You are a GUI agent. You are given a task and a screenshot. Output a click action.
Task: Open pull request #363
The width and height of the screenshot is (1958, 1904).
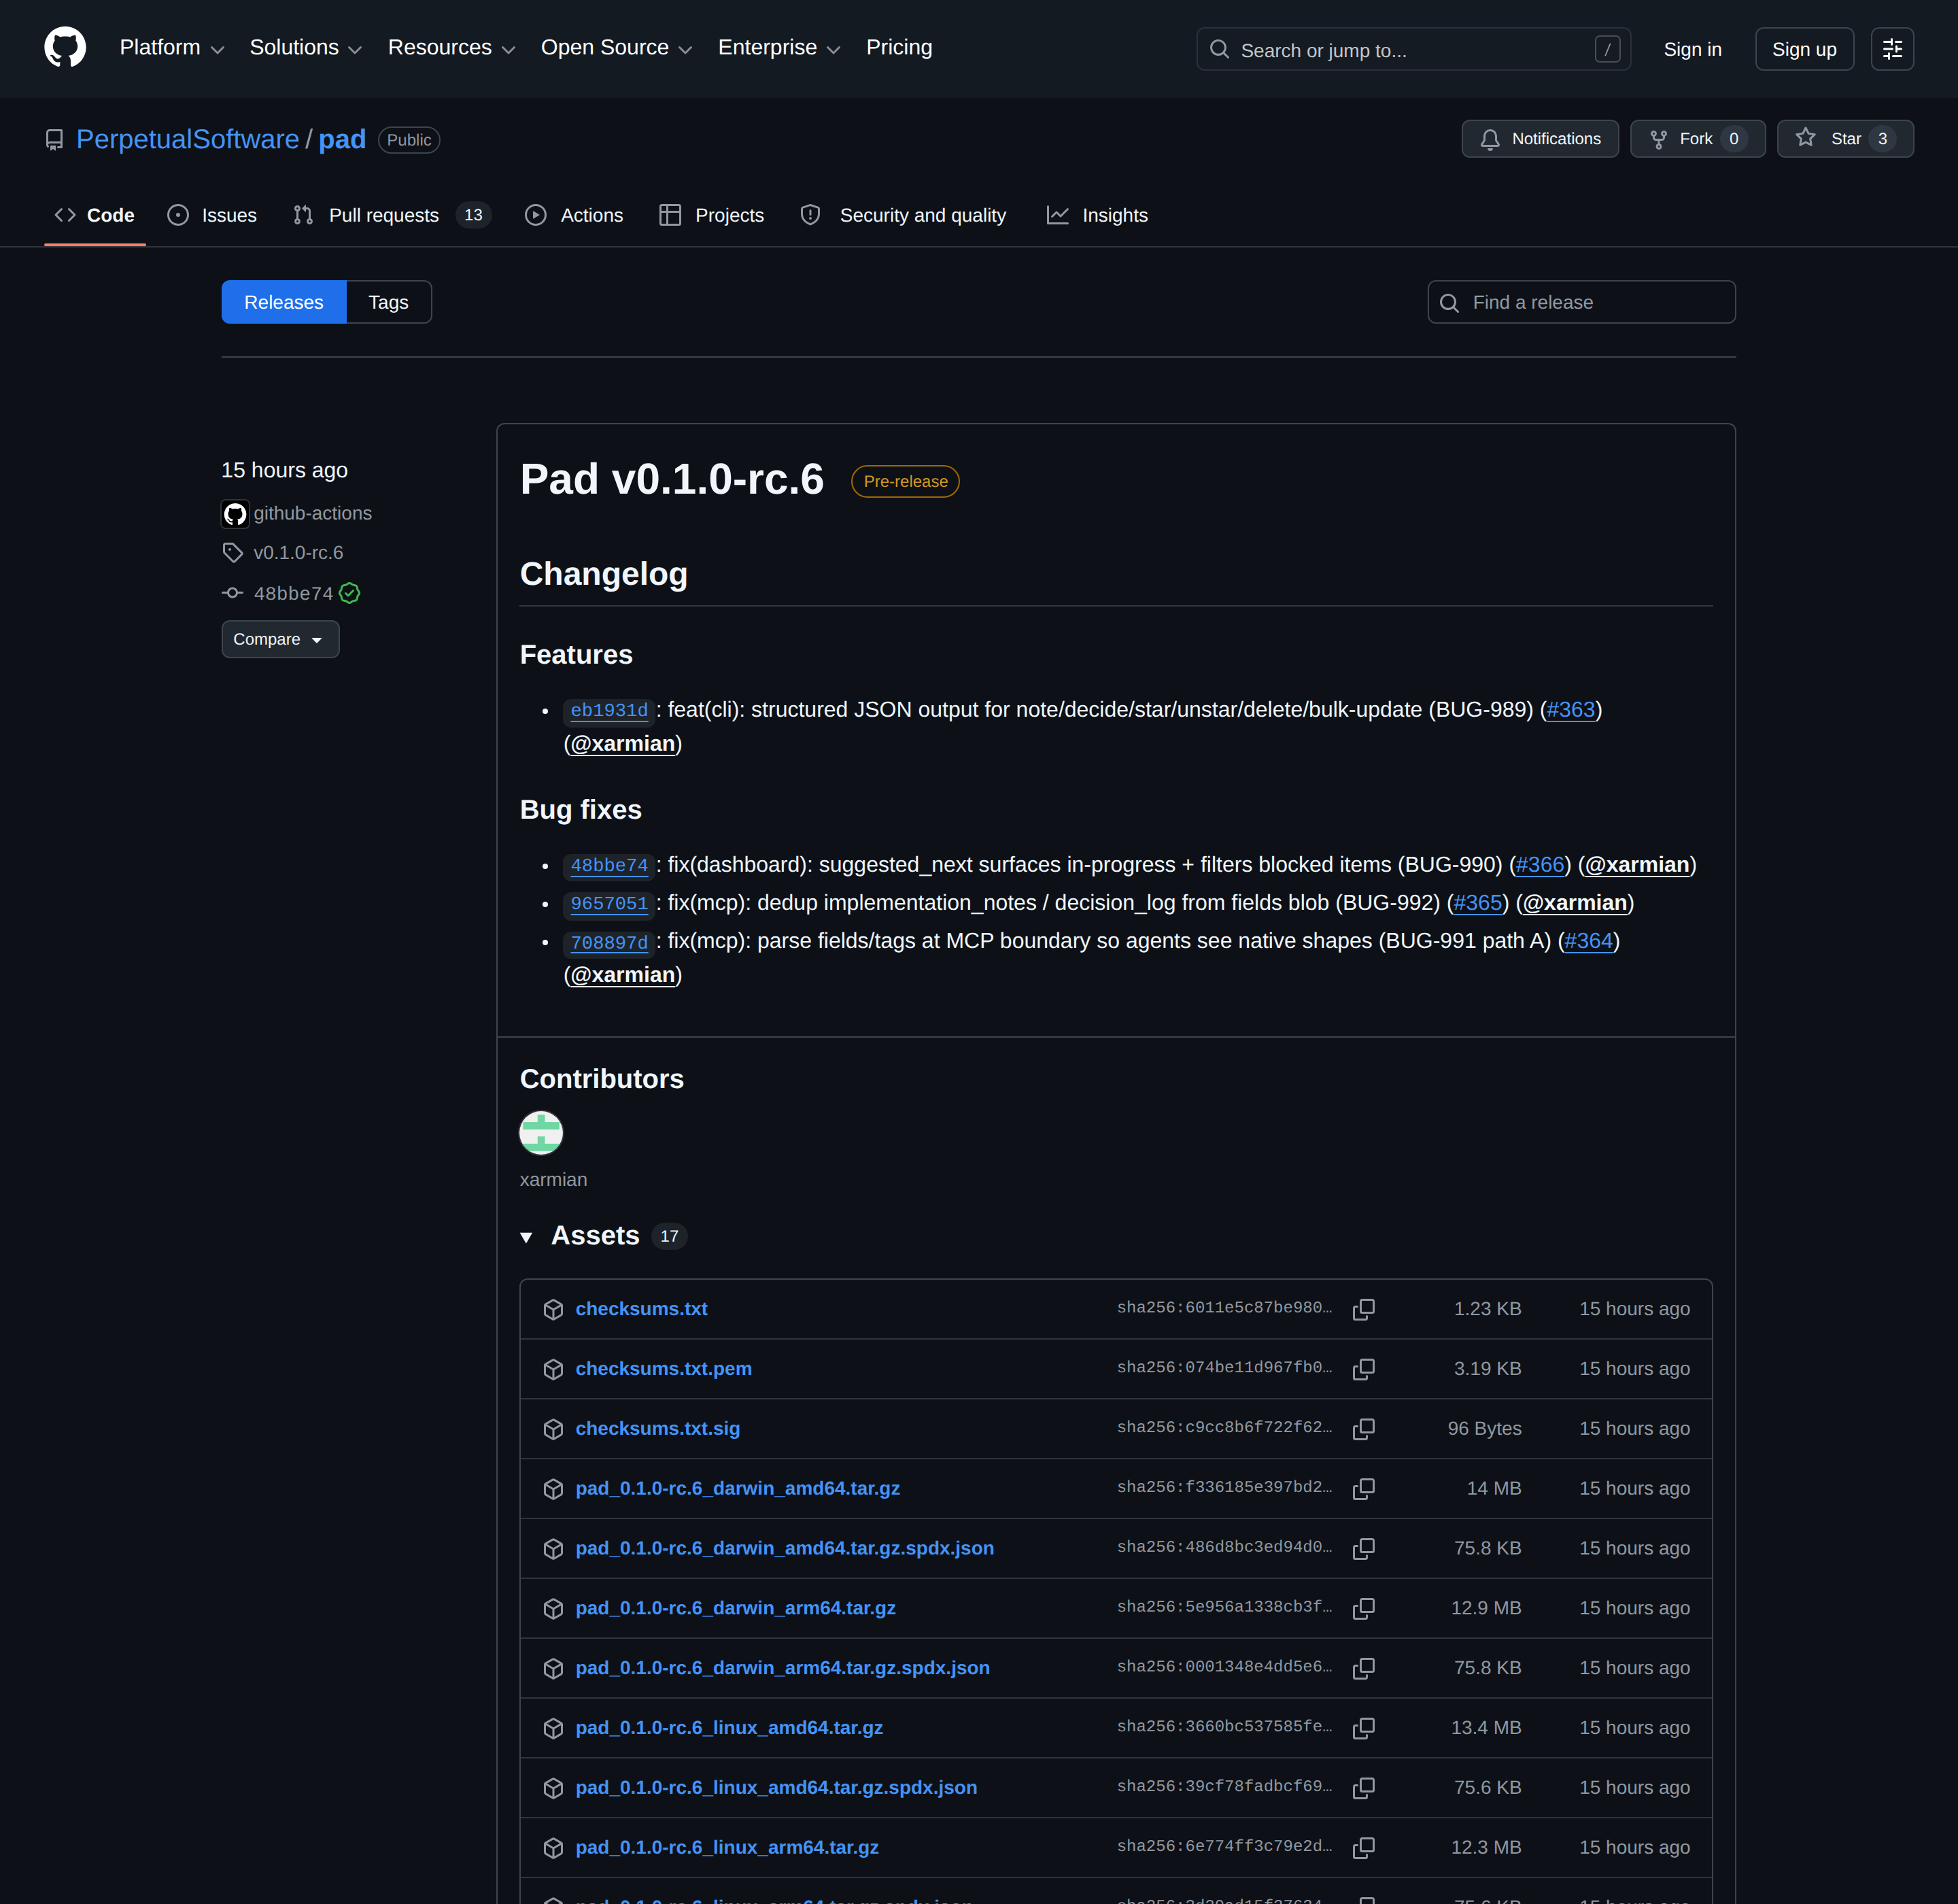pos(1570,709)
